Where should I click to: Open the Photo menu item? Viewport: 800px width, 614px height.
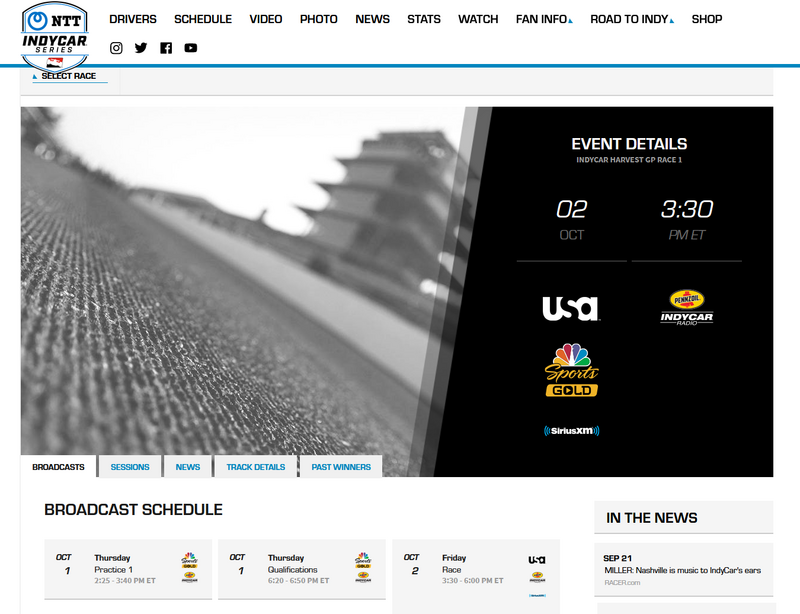point(318,19)
